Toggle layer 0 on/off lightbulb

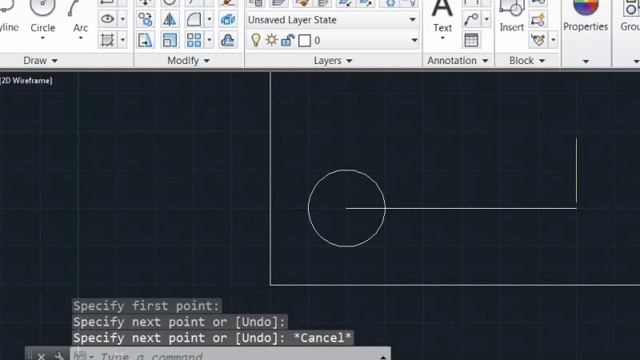(256, 40)
